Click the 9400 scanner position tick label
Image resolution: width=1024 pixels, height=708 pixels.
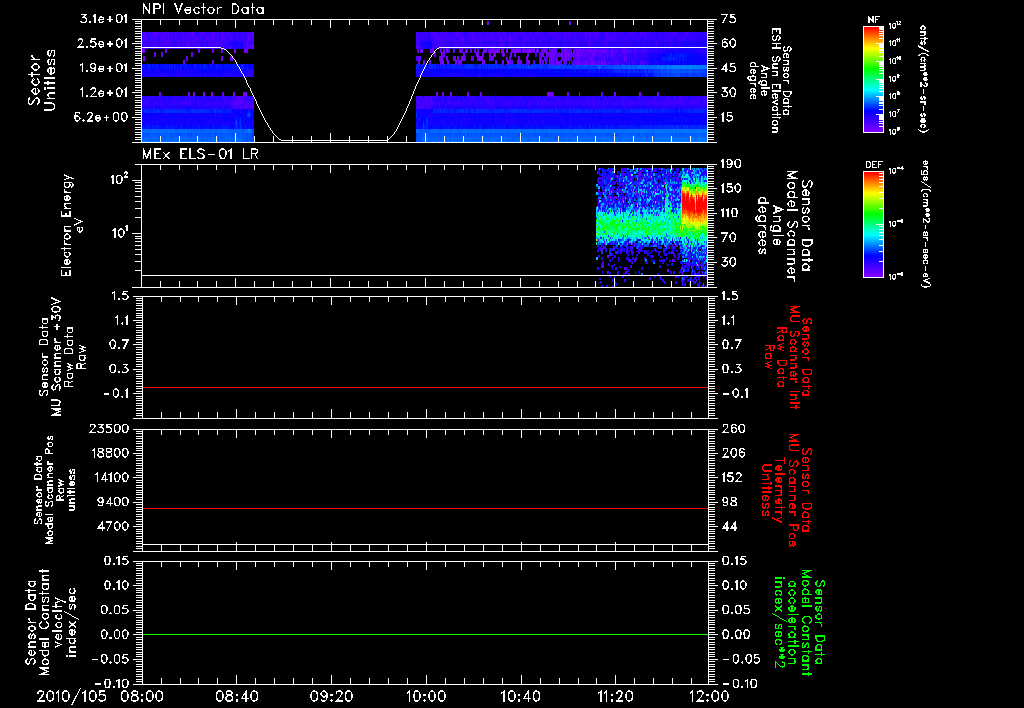point(112,502)
